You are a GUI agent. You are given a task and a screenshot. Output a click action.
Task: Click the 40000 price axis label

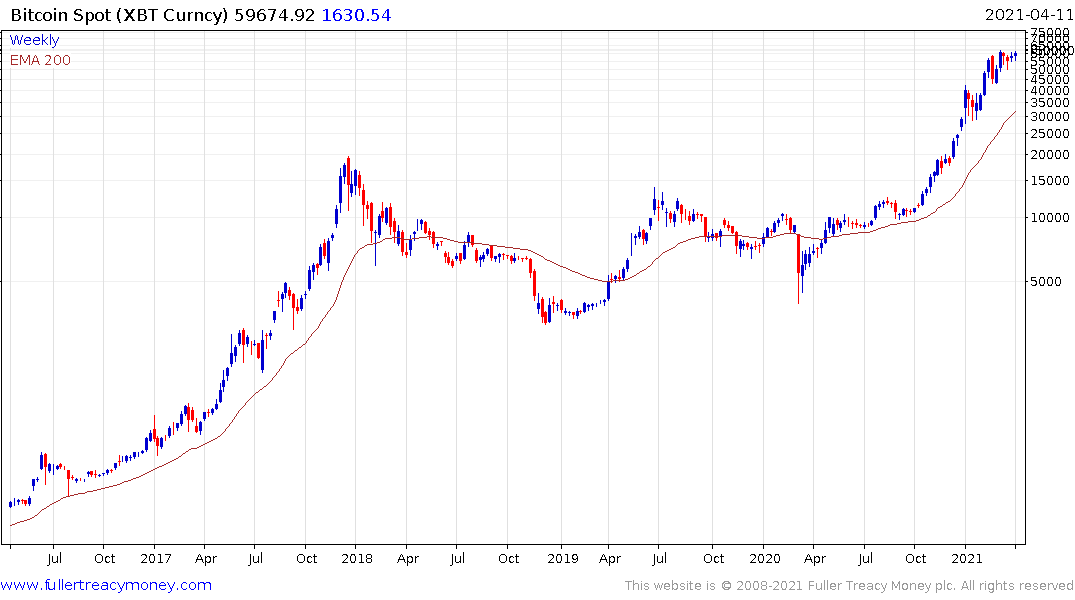pos(1050,91)
